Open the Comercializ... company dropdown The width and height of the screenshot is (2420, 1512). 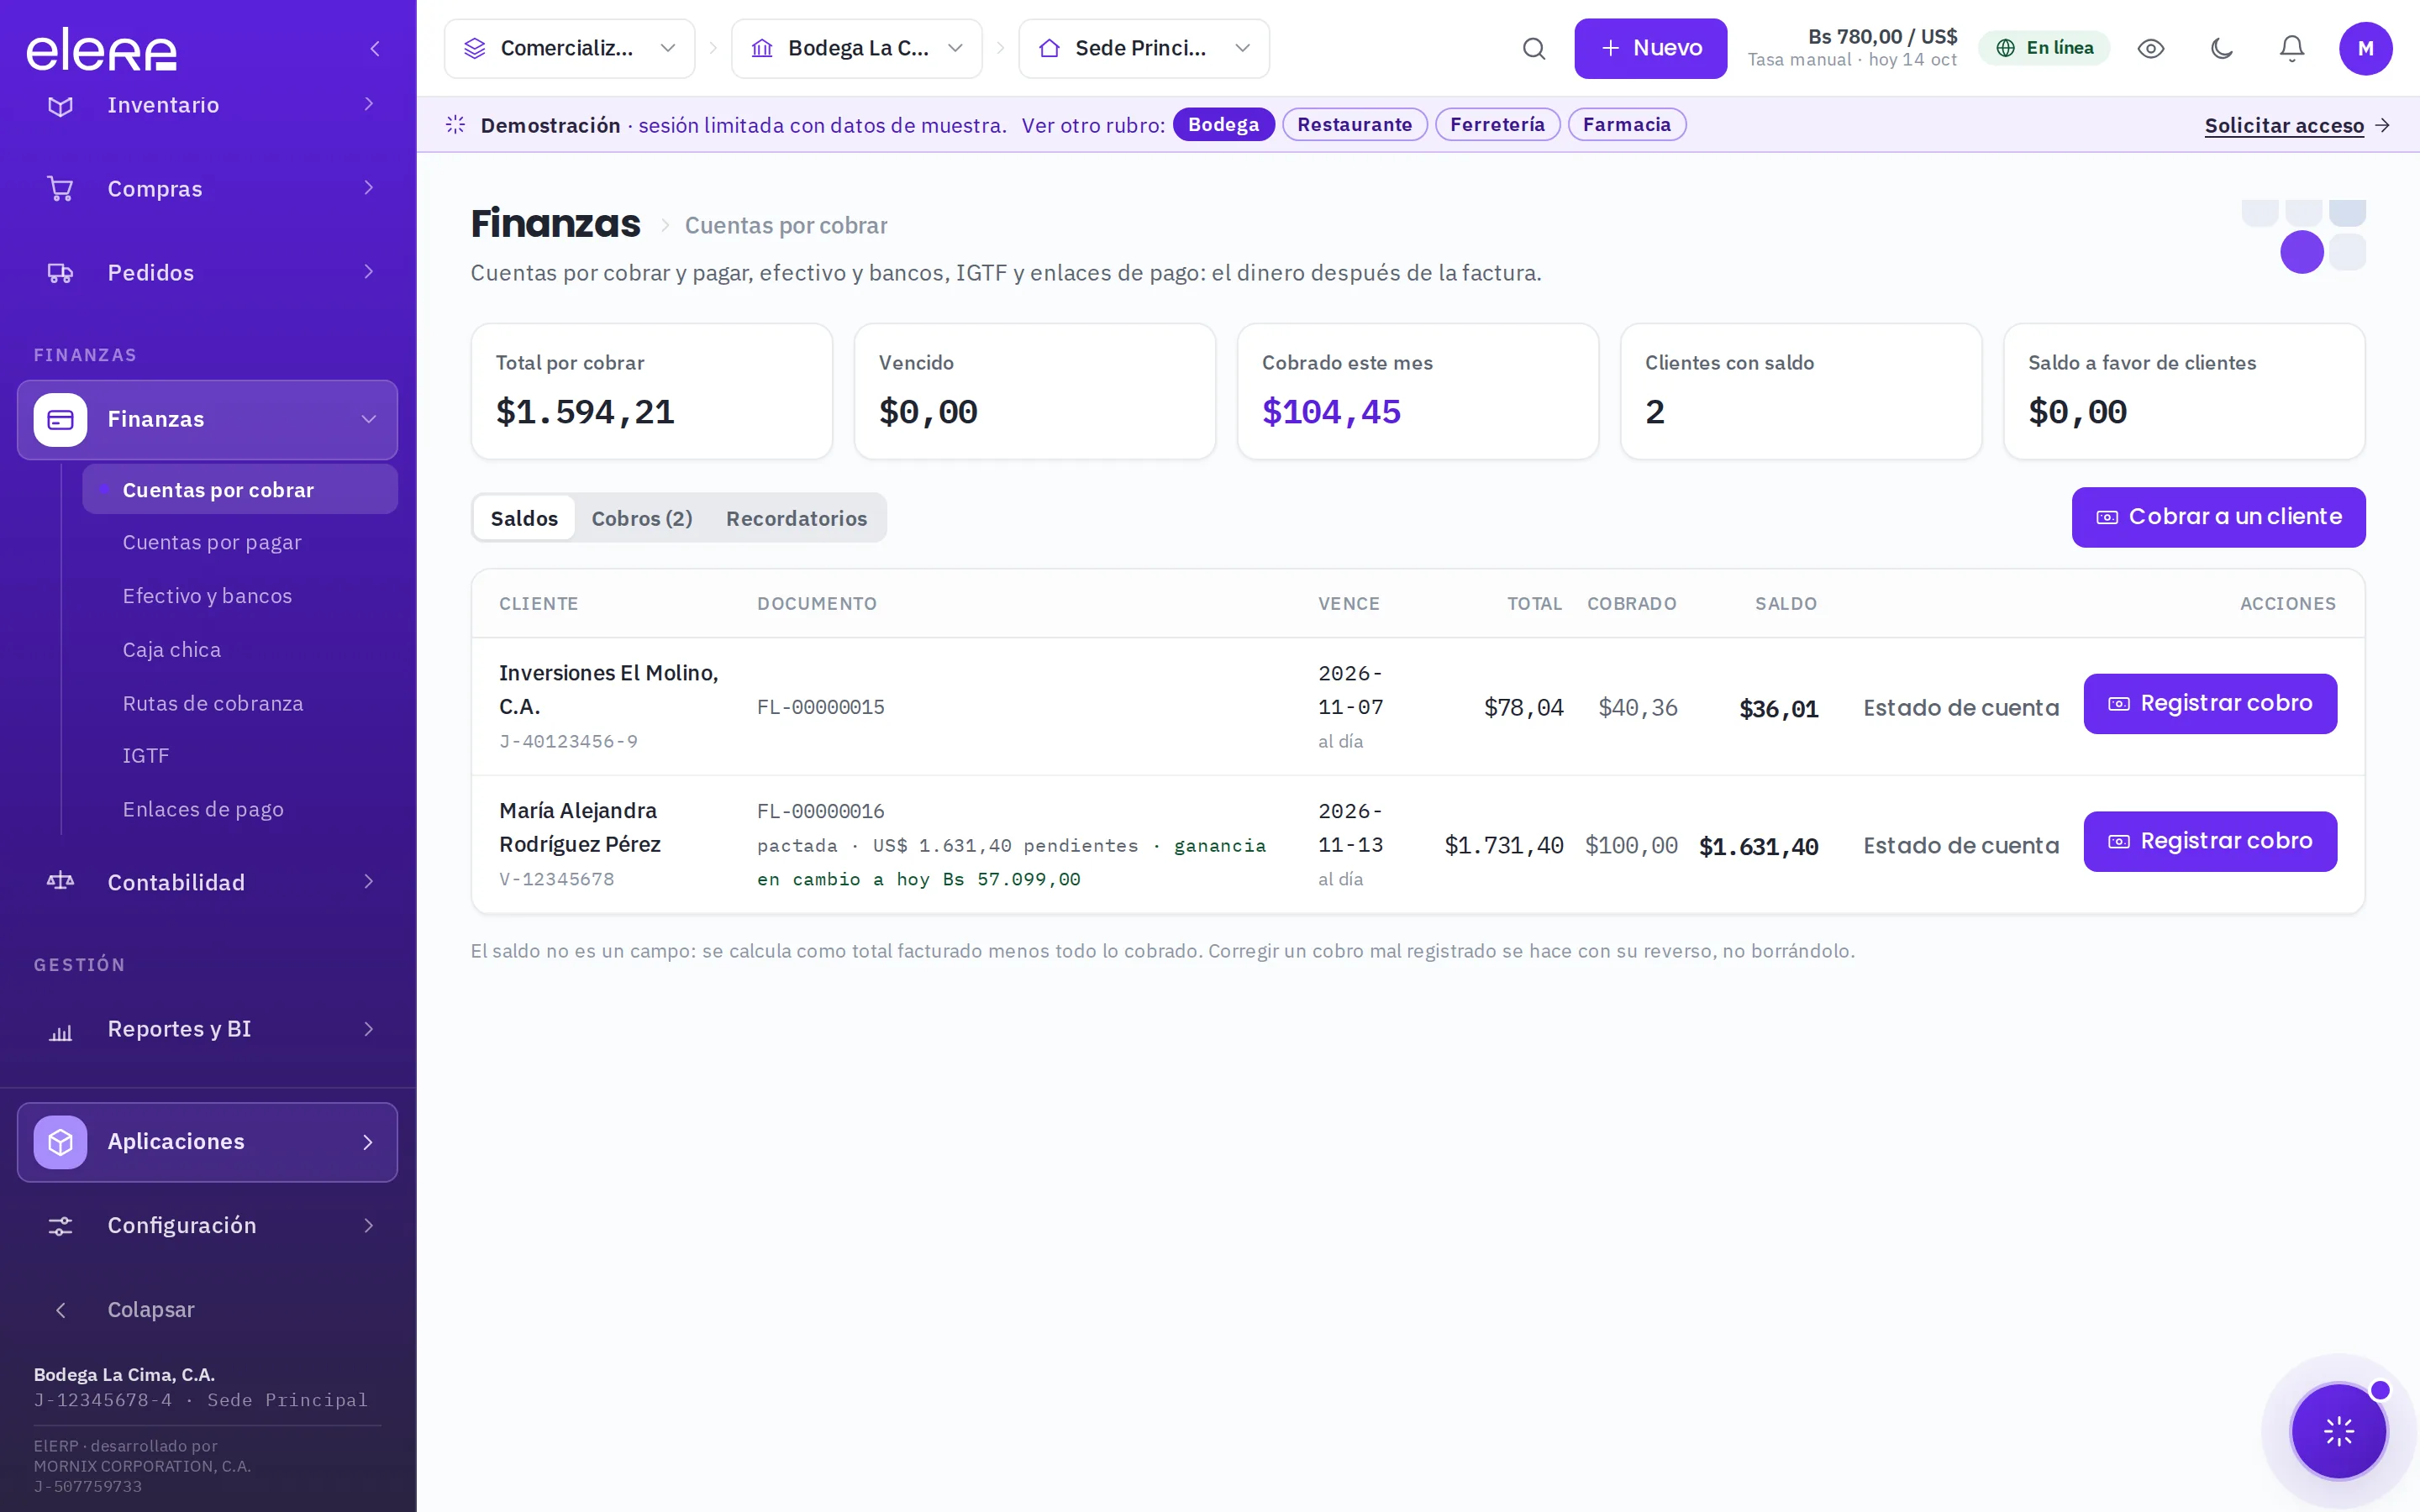(569, 48)
